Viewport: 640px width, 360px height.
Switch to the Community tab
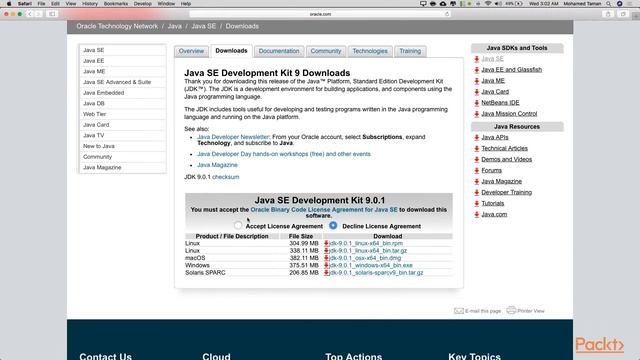(x=326, y=51)
